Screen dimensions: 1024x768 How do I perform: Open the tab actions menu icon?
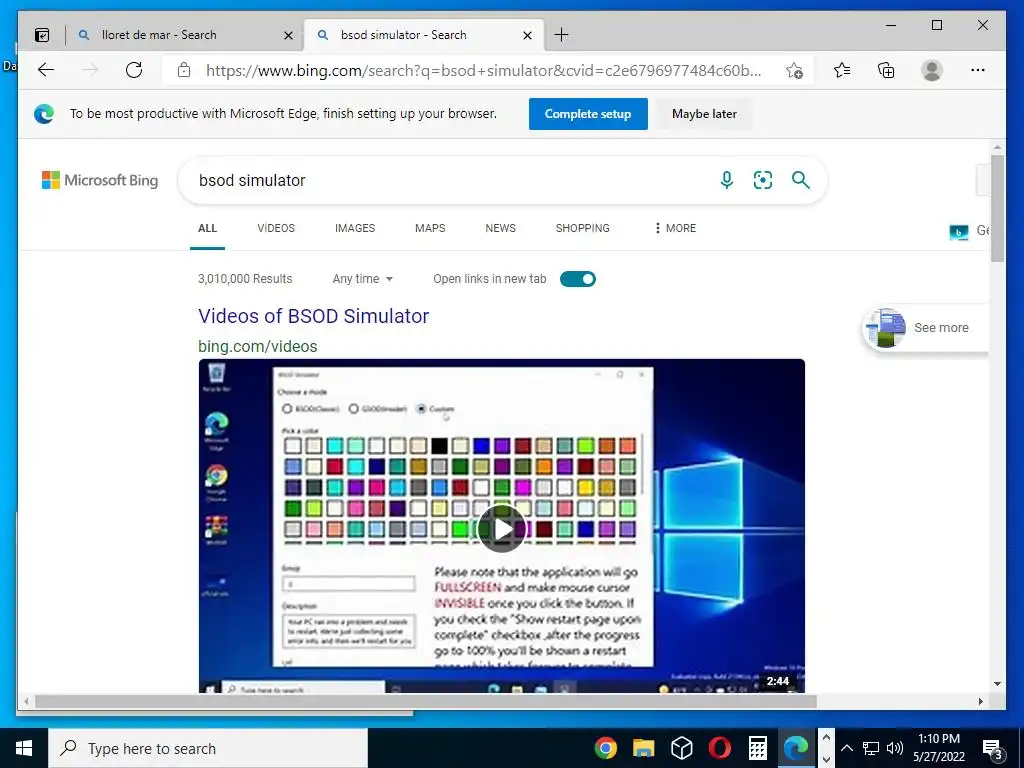(x=42, y=35)
